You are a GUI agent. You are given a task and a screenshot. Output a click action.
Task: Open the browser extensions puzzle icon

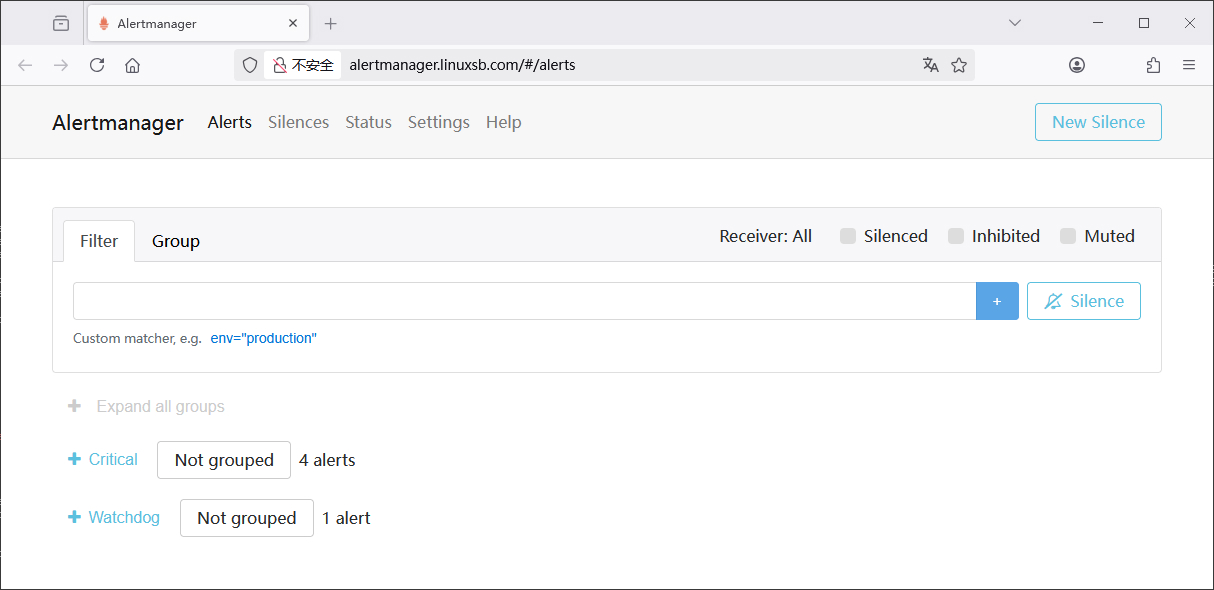click(1153, 65)
